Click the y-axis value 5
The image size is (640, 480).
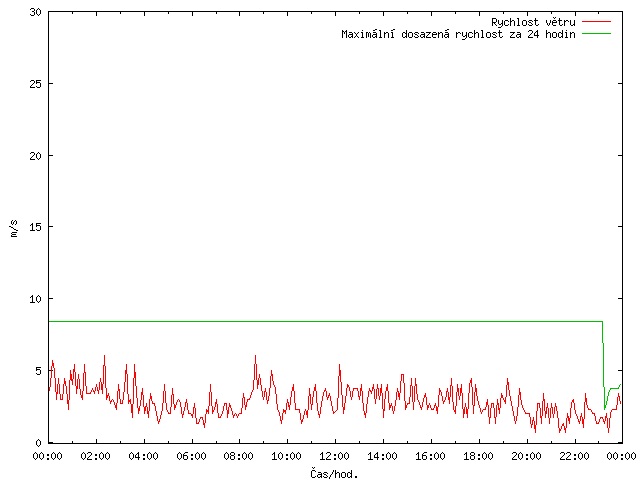pyautogui.click(x=39, y=371)
